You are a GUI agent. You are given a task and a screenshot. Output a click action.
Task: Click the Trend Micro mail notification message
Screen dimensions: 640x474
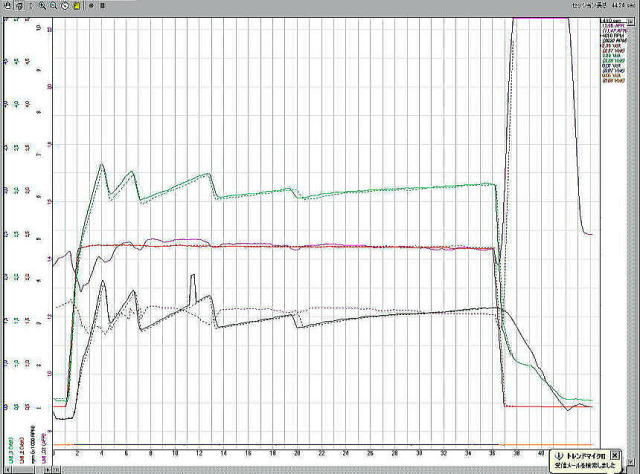click(x=584, y=465)
